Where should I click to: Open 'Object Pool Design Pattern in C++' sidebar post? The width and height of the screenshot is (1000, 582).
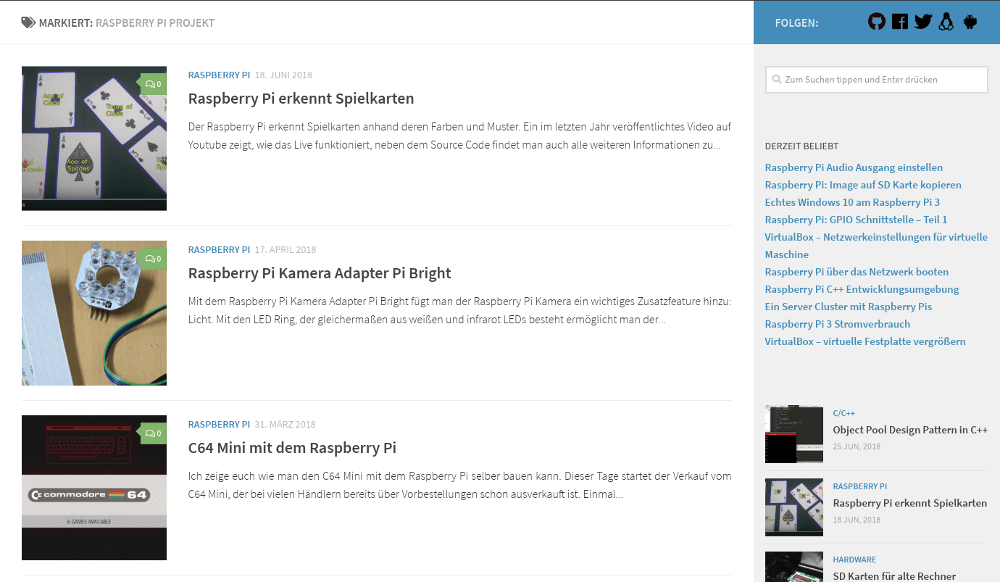[910, 430]
